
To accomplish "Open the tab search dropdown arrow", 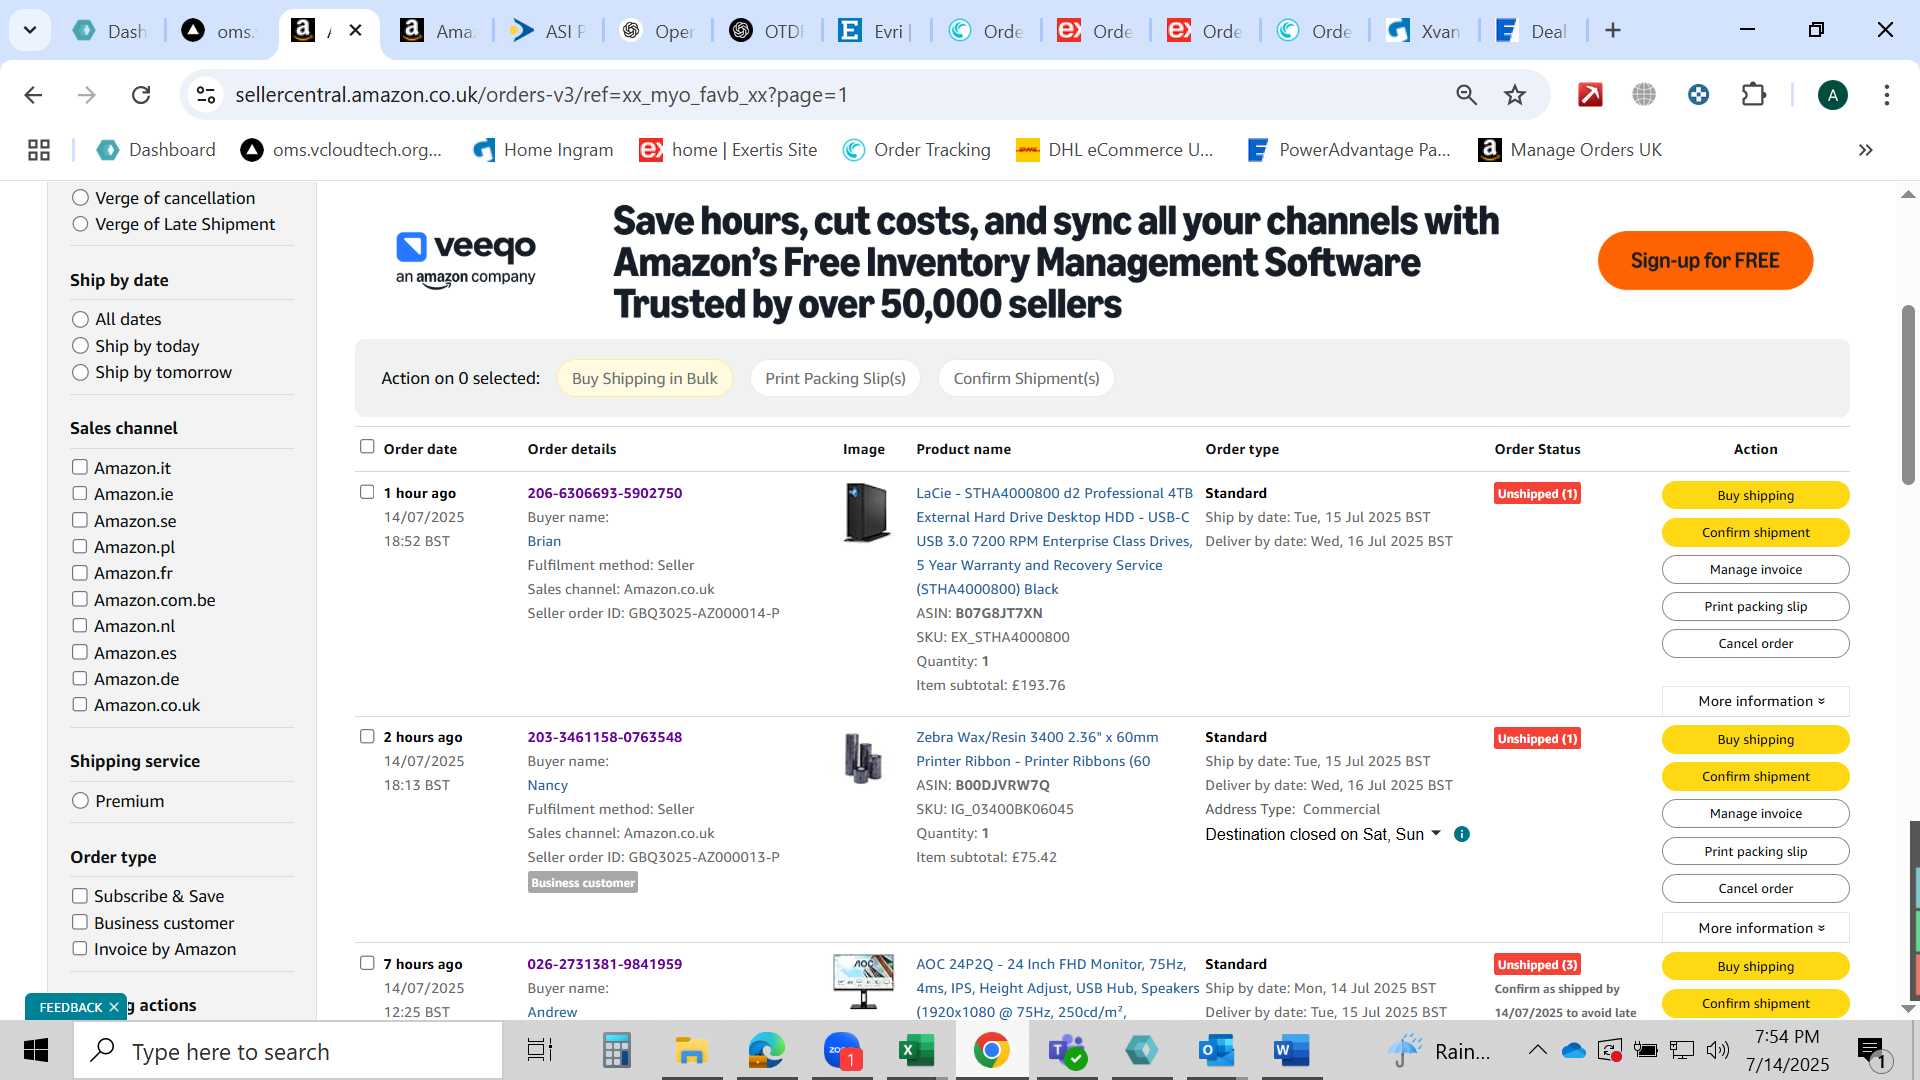I will (30, 30).
